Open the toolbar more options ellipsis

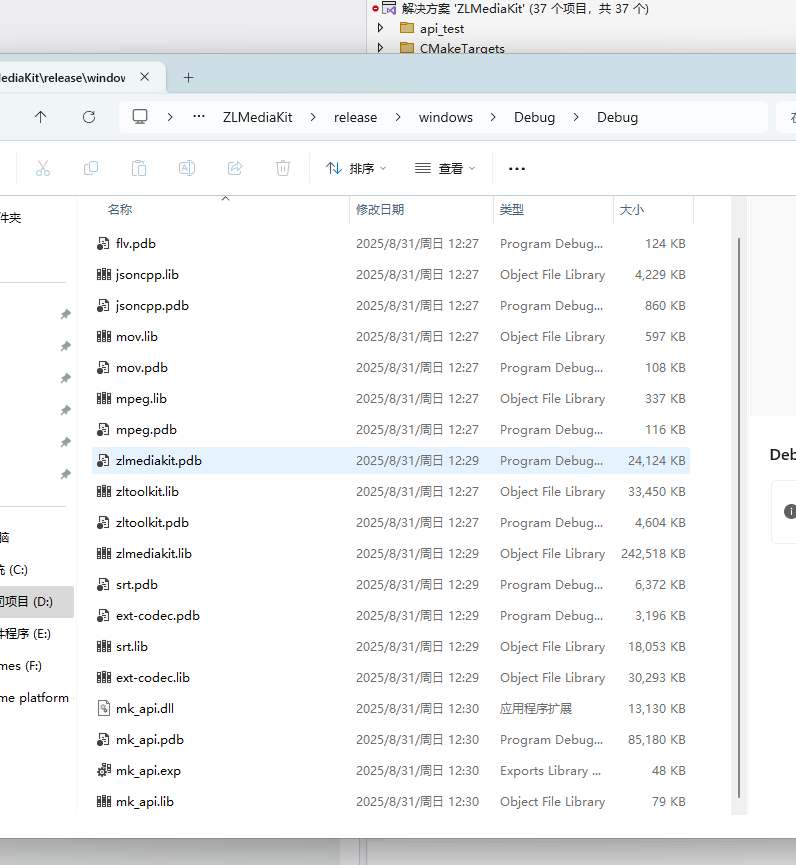[517, 168]
